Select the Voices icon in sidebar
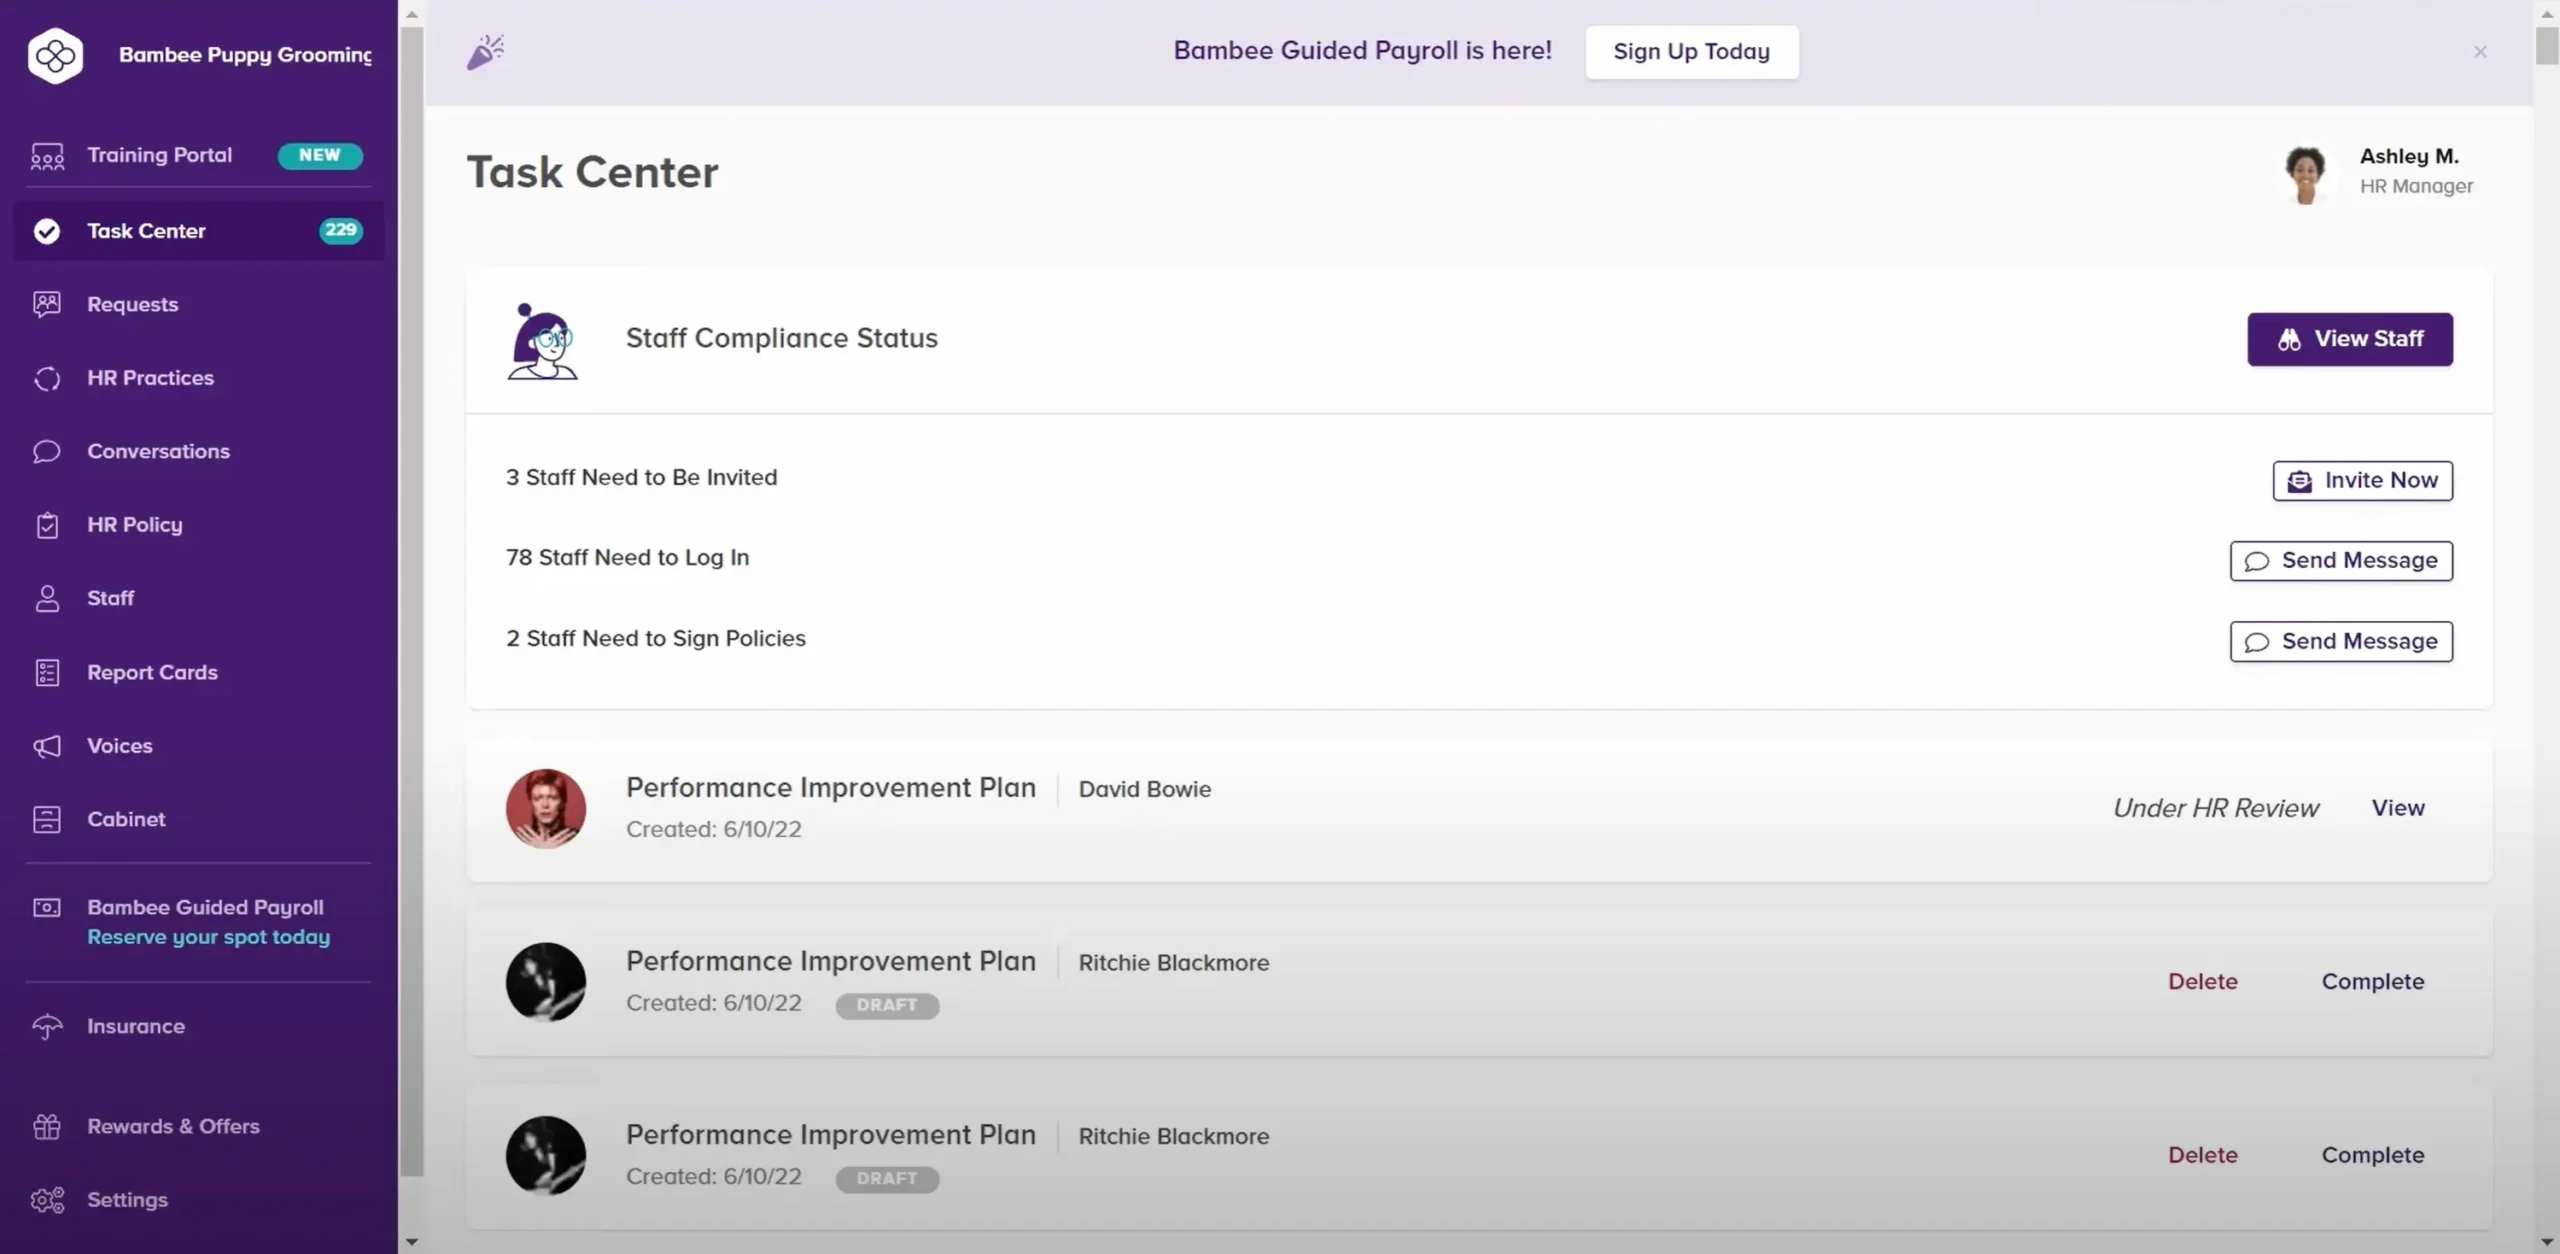The width and height of the screenshot is (2560, 1254). pos(47,745)
